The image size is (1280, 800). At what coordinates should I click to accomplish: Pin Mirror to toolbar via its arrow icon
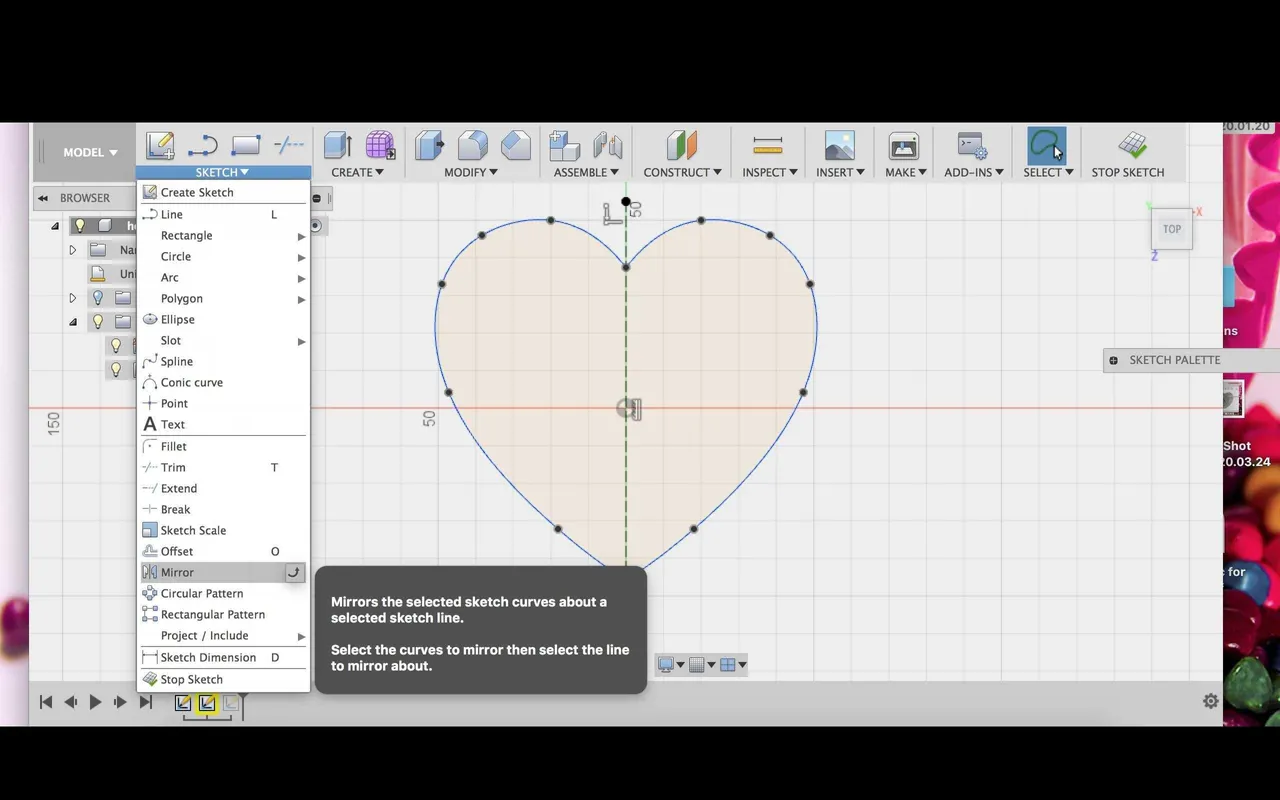(294, 572)
